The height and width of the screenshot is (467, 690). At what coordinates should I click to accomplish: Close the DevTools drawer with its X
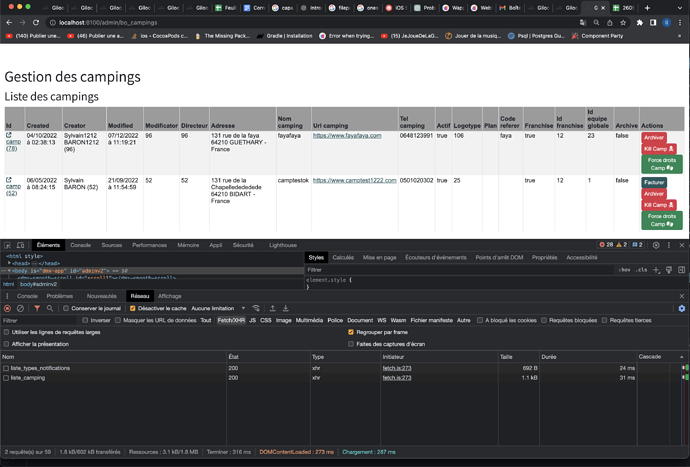click(x=682, y=296)
